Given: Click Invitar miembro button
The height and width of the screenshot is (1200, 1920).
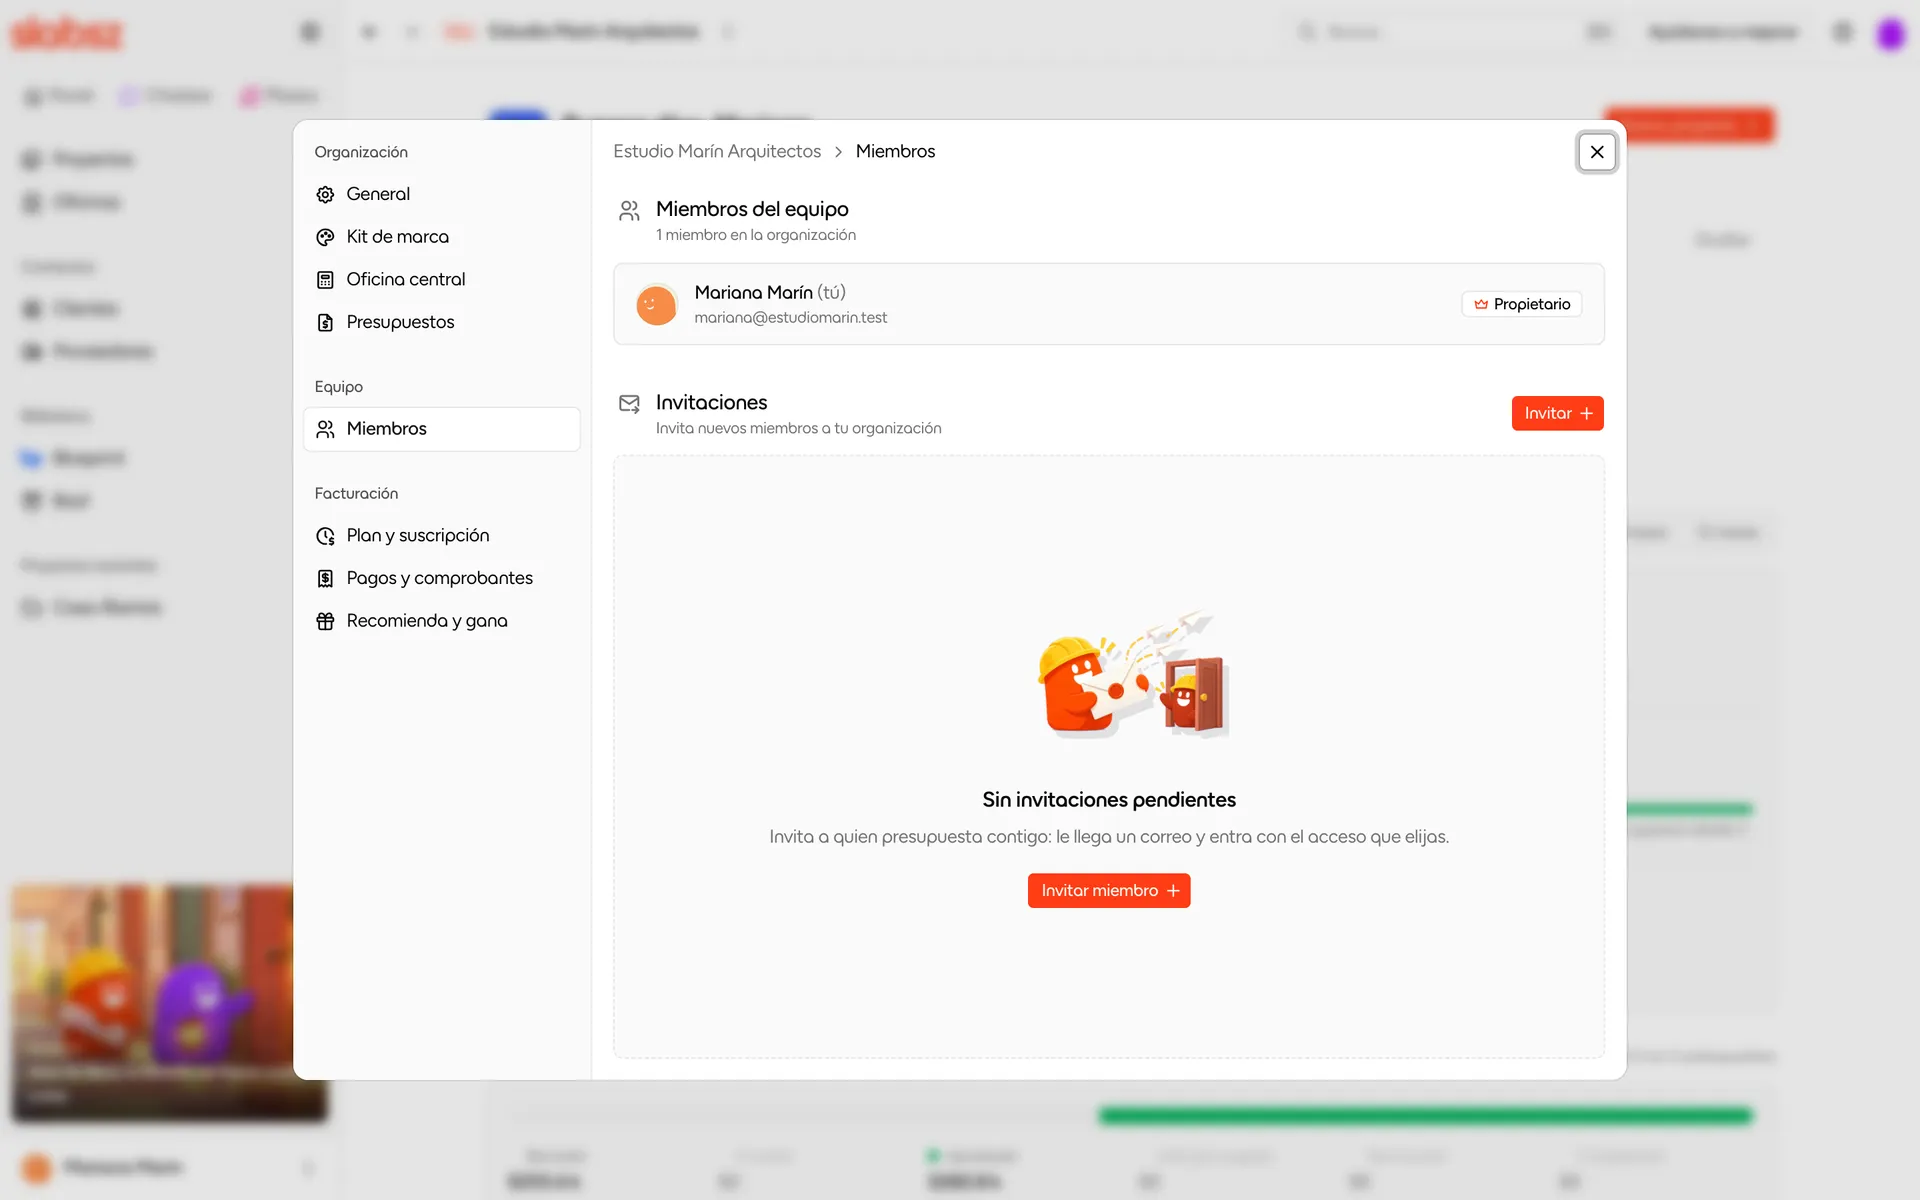Looking at the screenshot, I should point(1109,890).
